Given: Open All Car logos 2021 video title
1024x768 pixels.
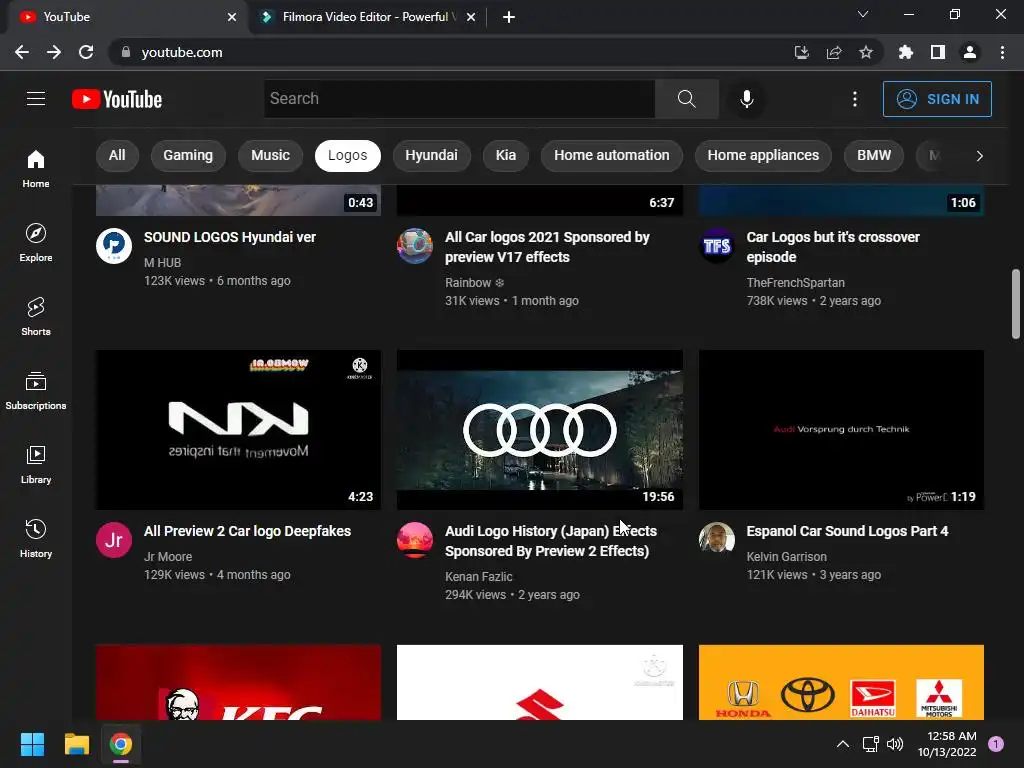Looking at the screenshot, I should (x=547, y=247).
